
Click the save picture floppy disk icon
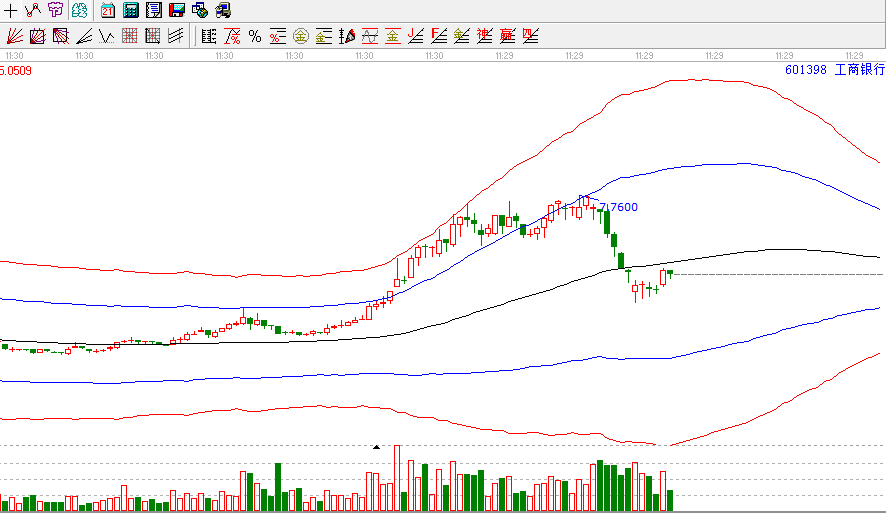coord(177,10)
